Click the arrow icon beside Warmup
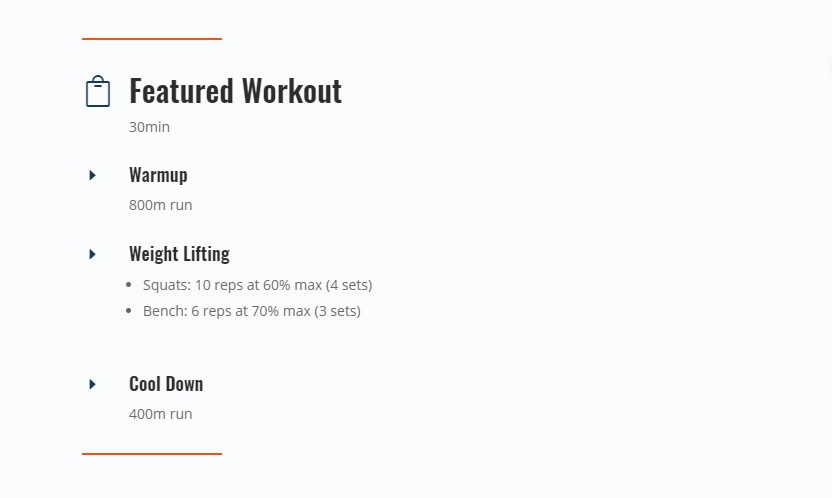Image resolution: width=832 pixels, height=498 pixels. 93,175
